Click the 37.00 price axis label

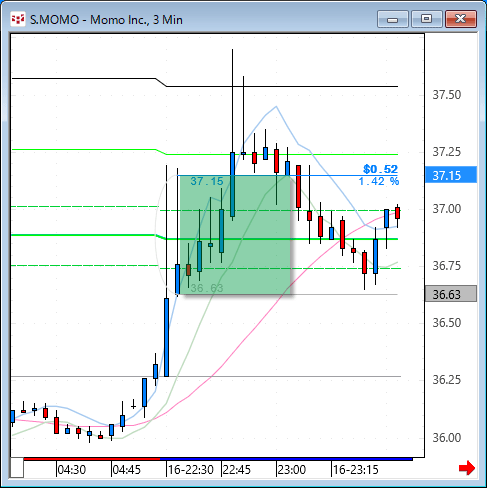447,209
